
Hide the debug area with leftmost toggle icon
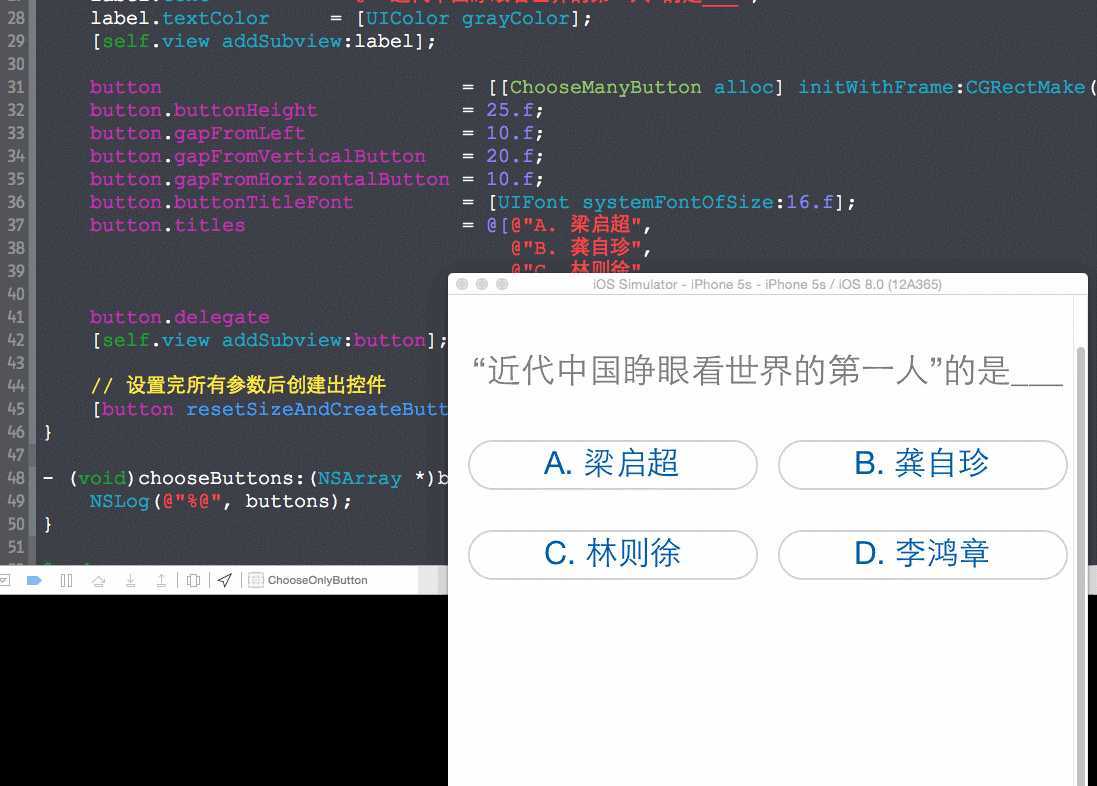[4, 580]
